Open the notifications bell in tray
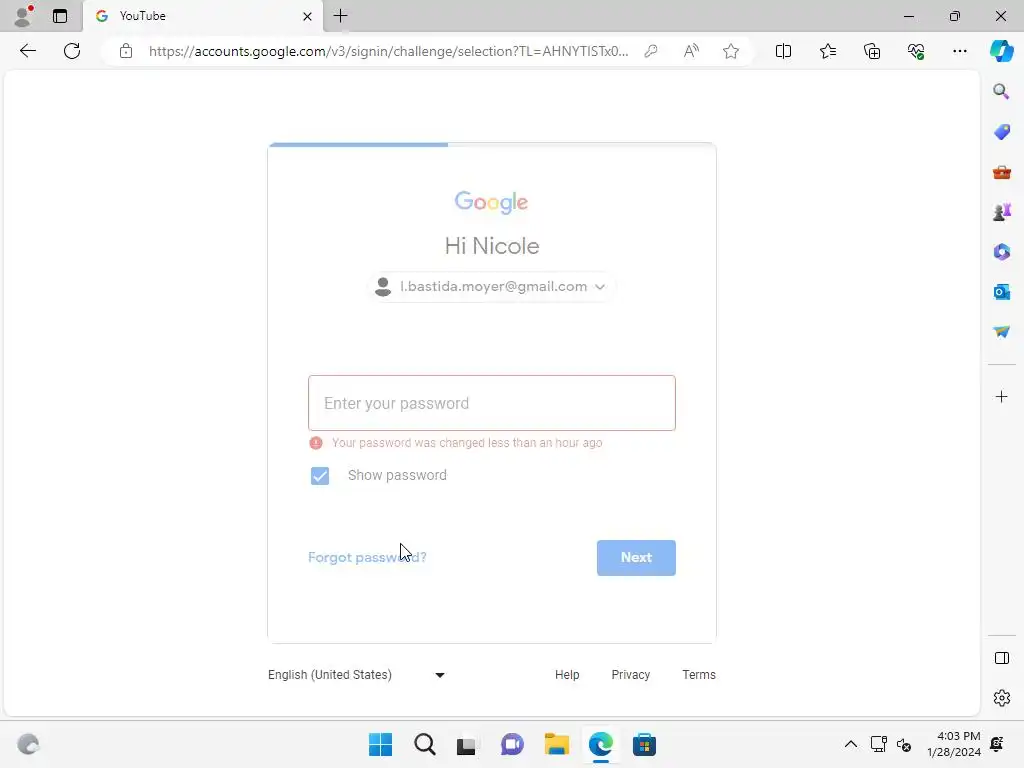The width and height of the screenshot is (1024, 768). click(997, 744)
